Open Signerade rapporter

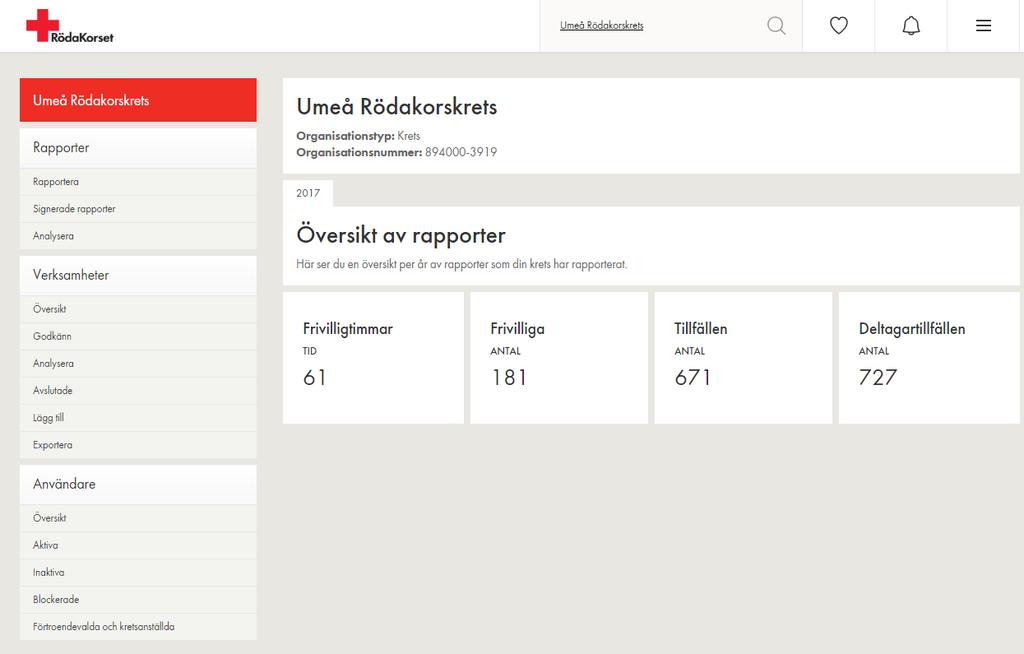click(x=138, y=209)
